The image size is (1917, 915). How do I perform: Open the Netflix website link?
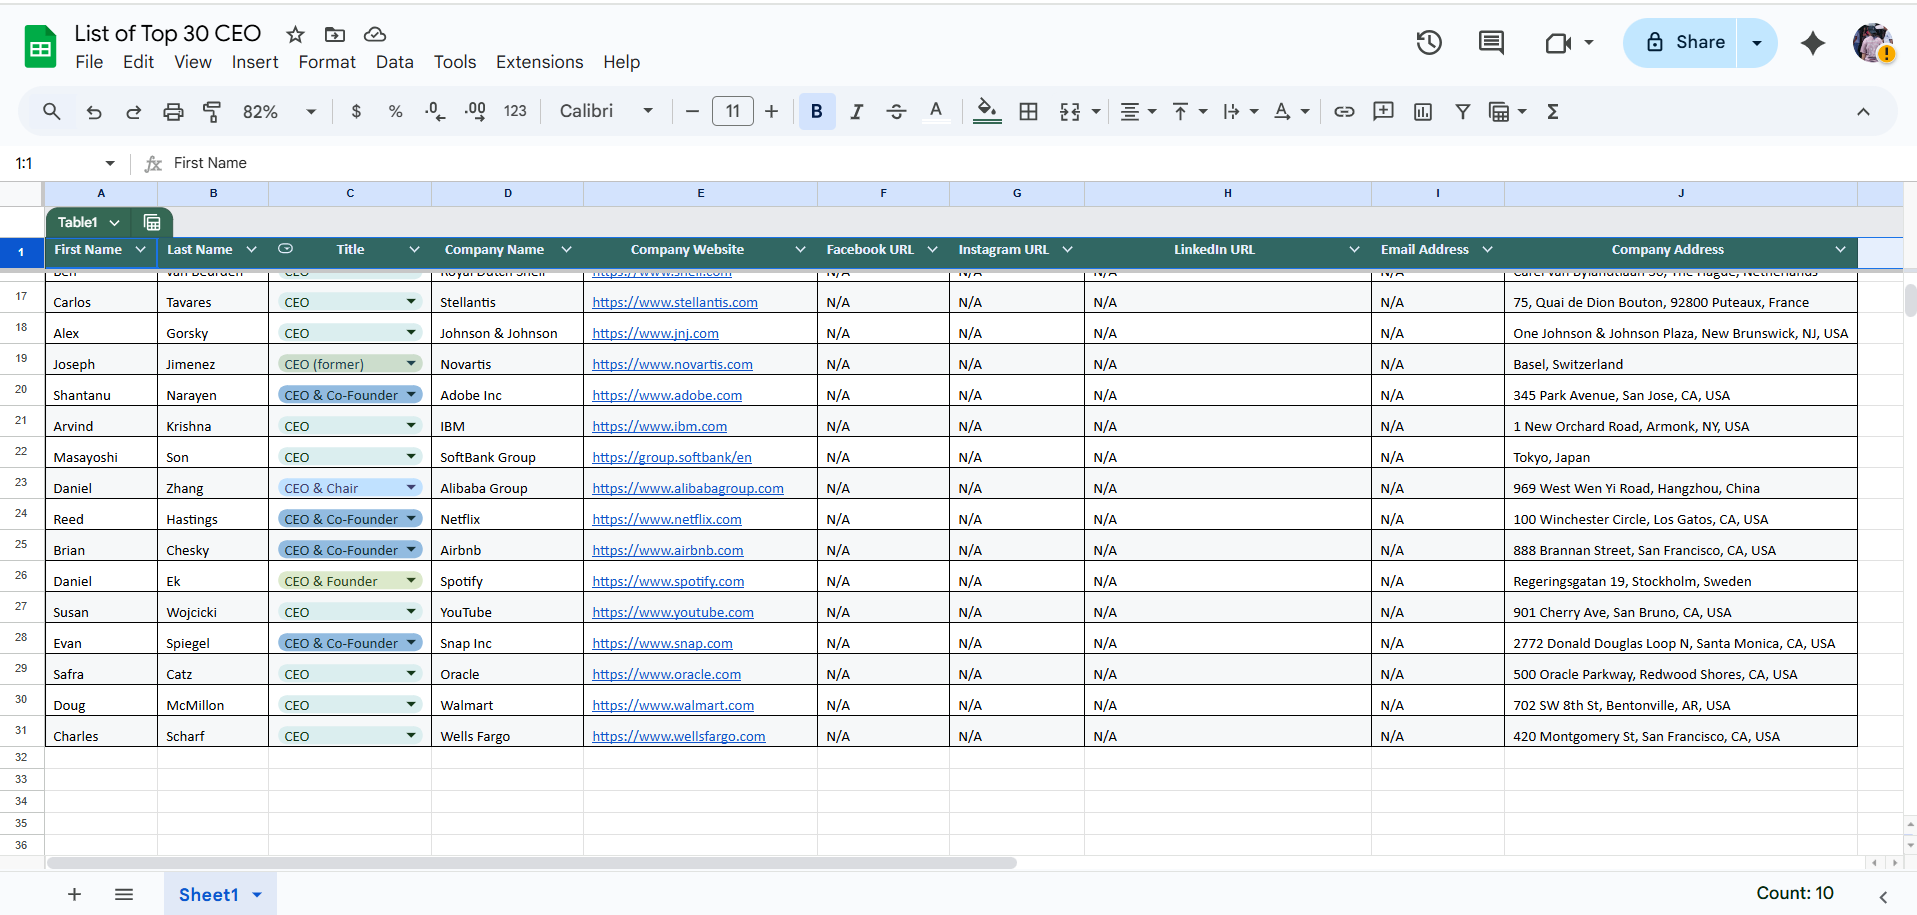(666, 519)
